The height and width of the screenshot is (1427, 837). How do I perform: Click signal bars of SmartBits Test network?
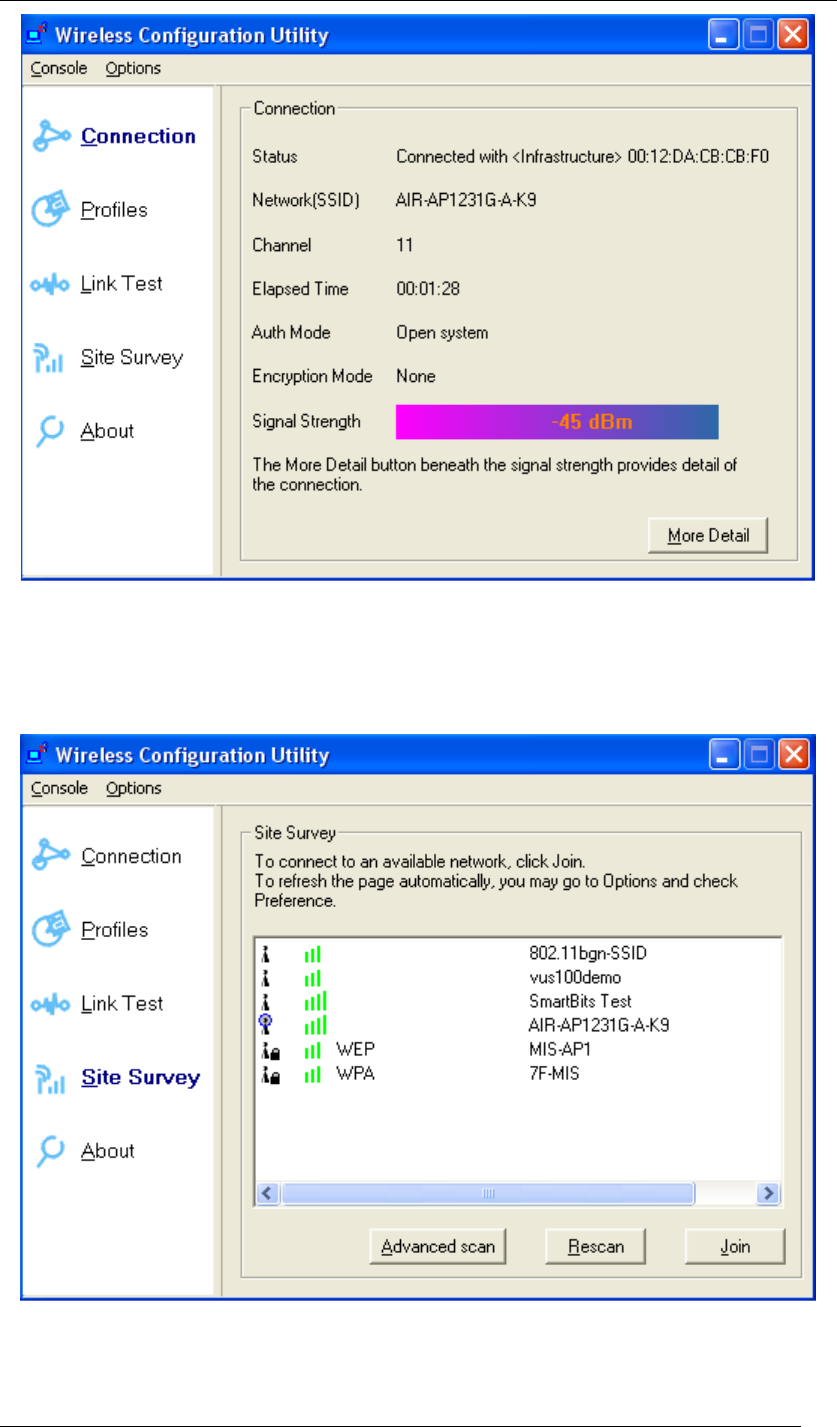[x=316, y=1001]
